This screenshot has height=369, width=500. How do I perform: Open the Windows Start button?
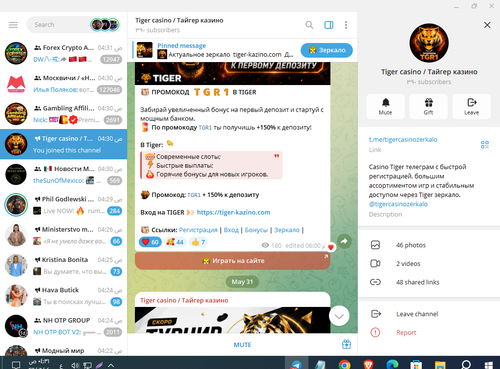489,364
